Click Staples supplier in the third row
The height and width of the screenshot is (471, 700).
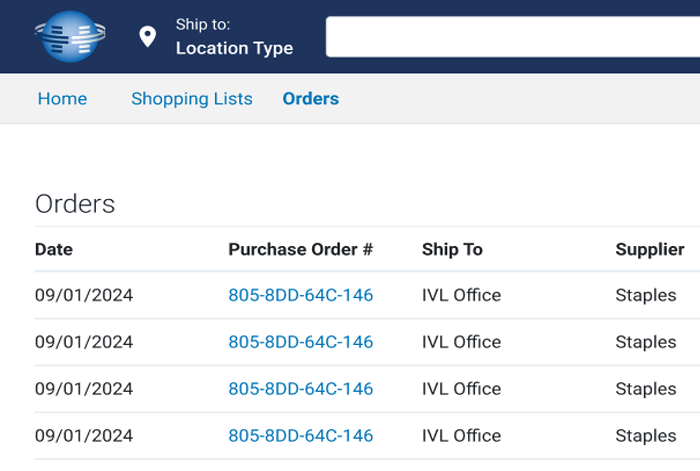[646, 389]
